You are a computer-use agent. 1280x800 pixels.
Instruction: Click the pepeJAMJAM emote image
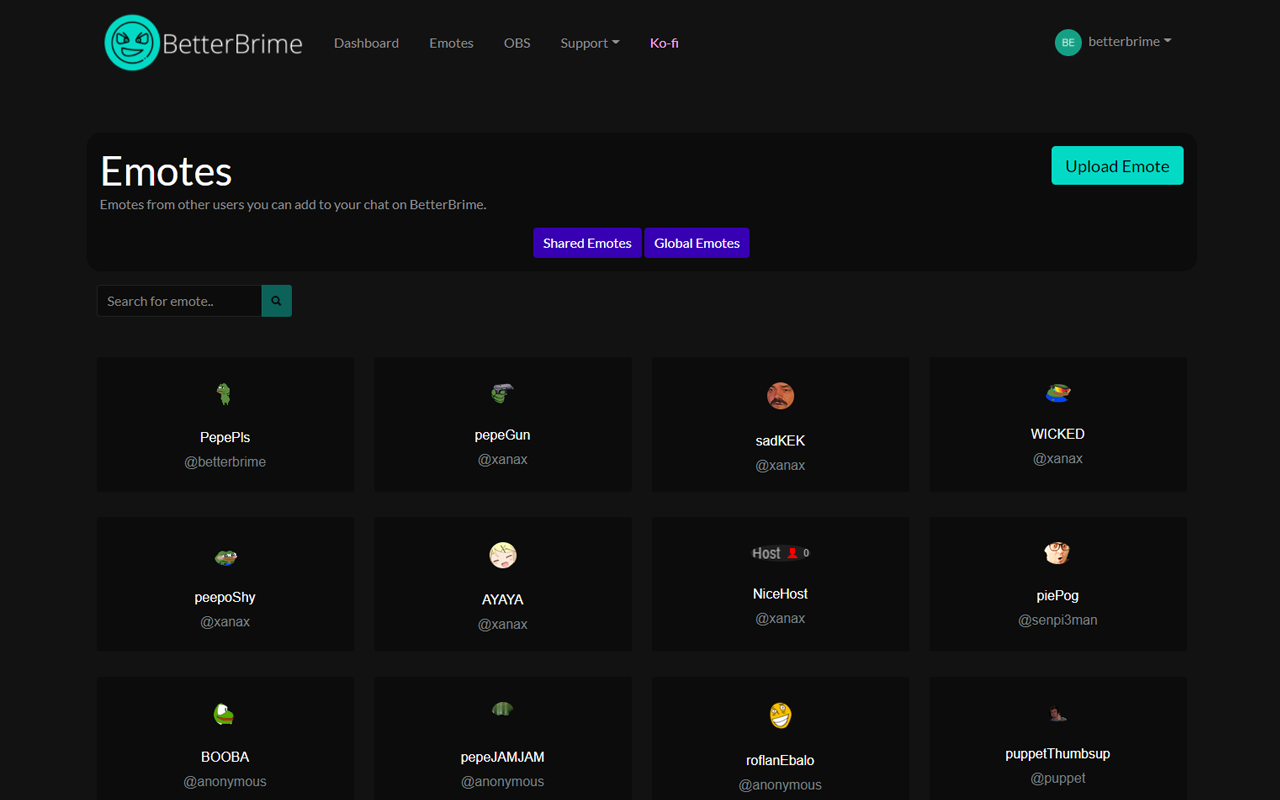(502, 709)
